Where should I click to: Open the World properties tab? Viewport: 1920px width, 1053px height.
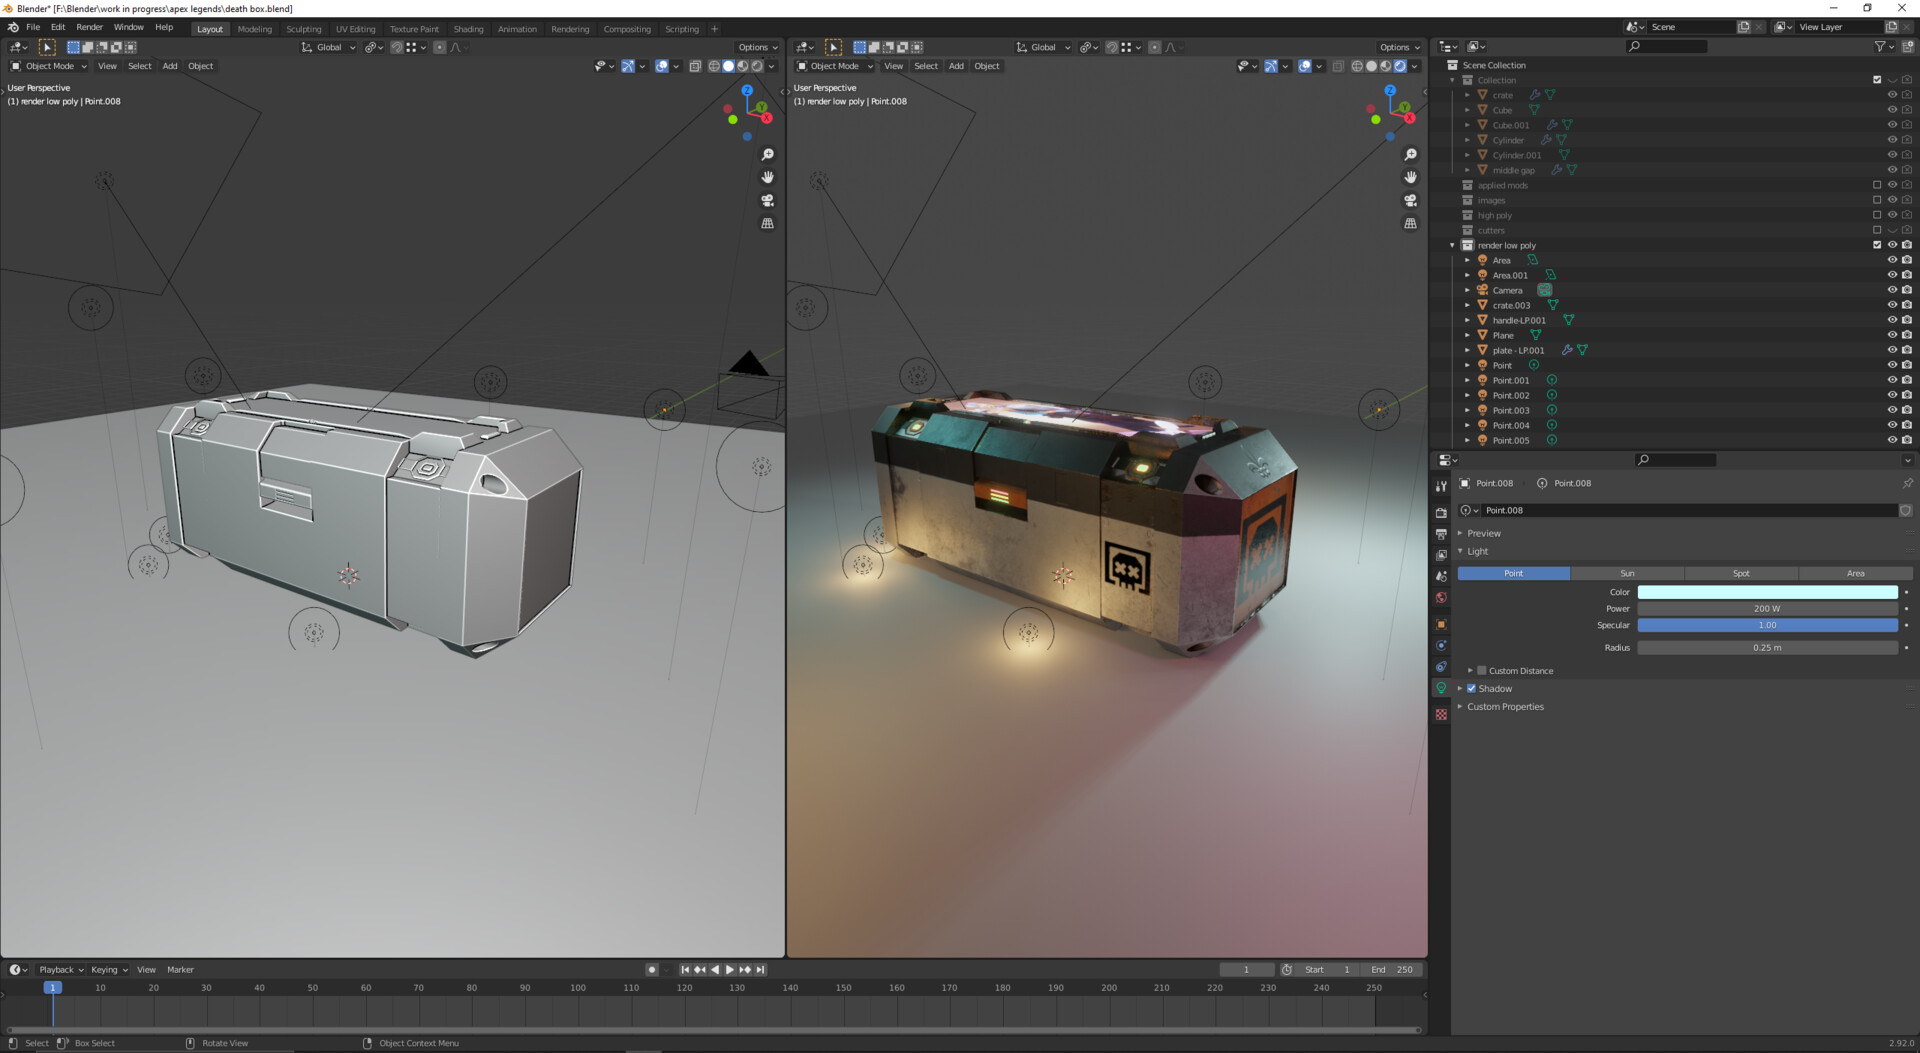1441,598
